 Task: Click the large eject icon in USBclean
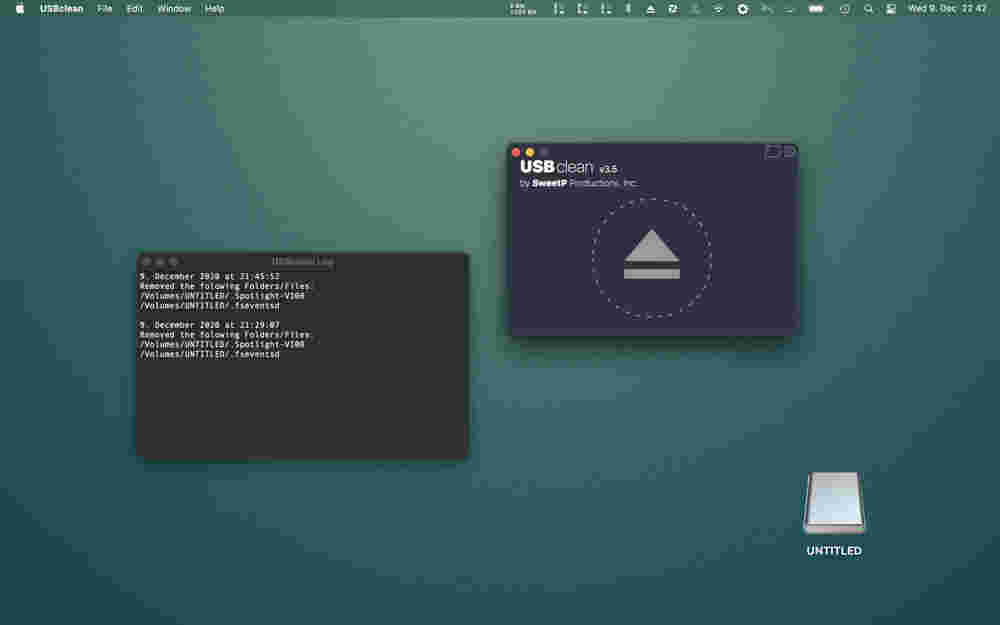(x=651, y=255)
